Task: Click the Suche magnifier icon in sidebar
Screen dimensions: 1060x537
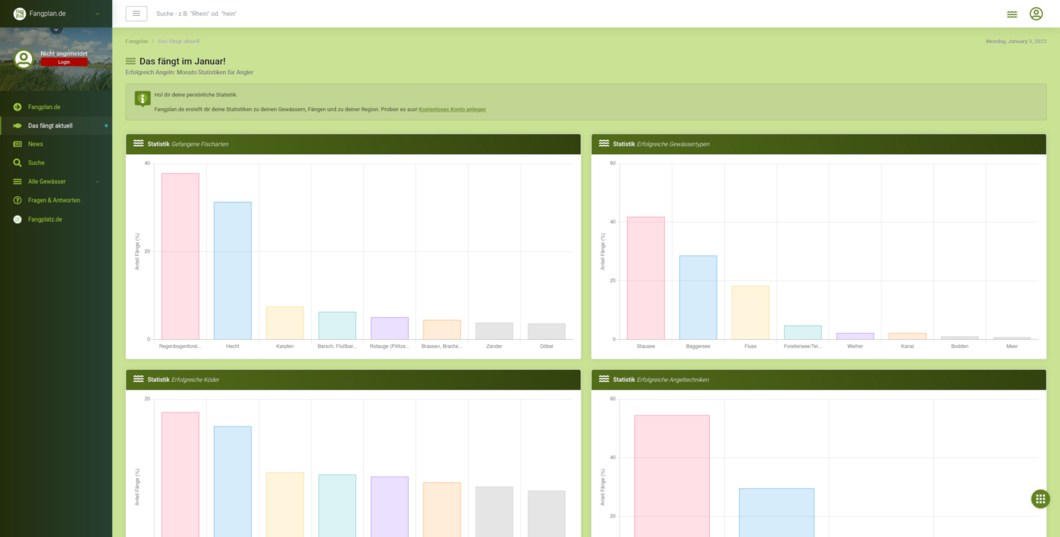Action: (x=16, y=162)
